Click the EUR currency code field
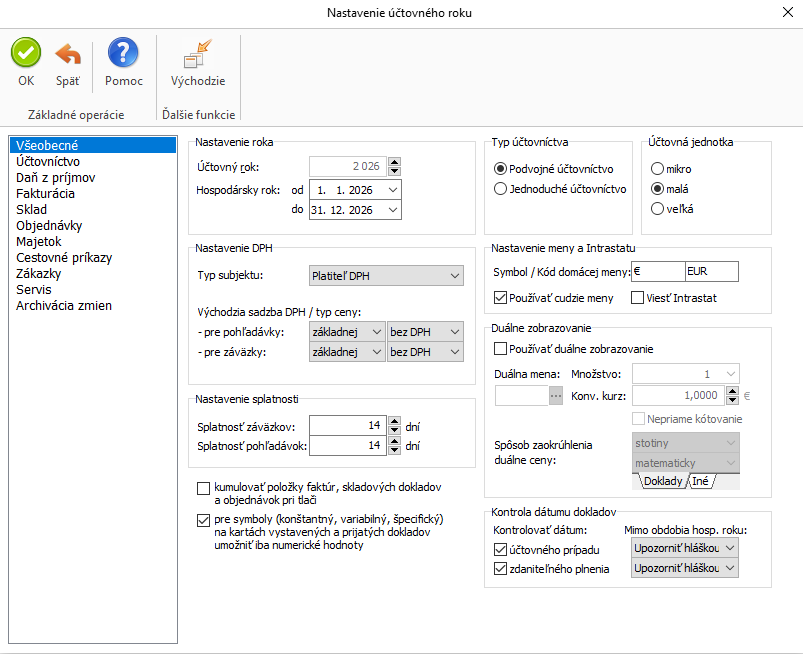 710,271
